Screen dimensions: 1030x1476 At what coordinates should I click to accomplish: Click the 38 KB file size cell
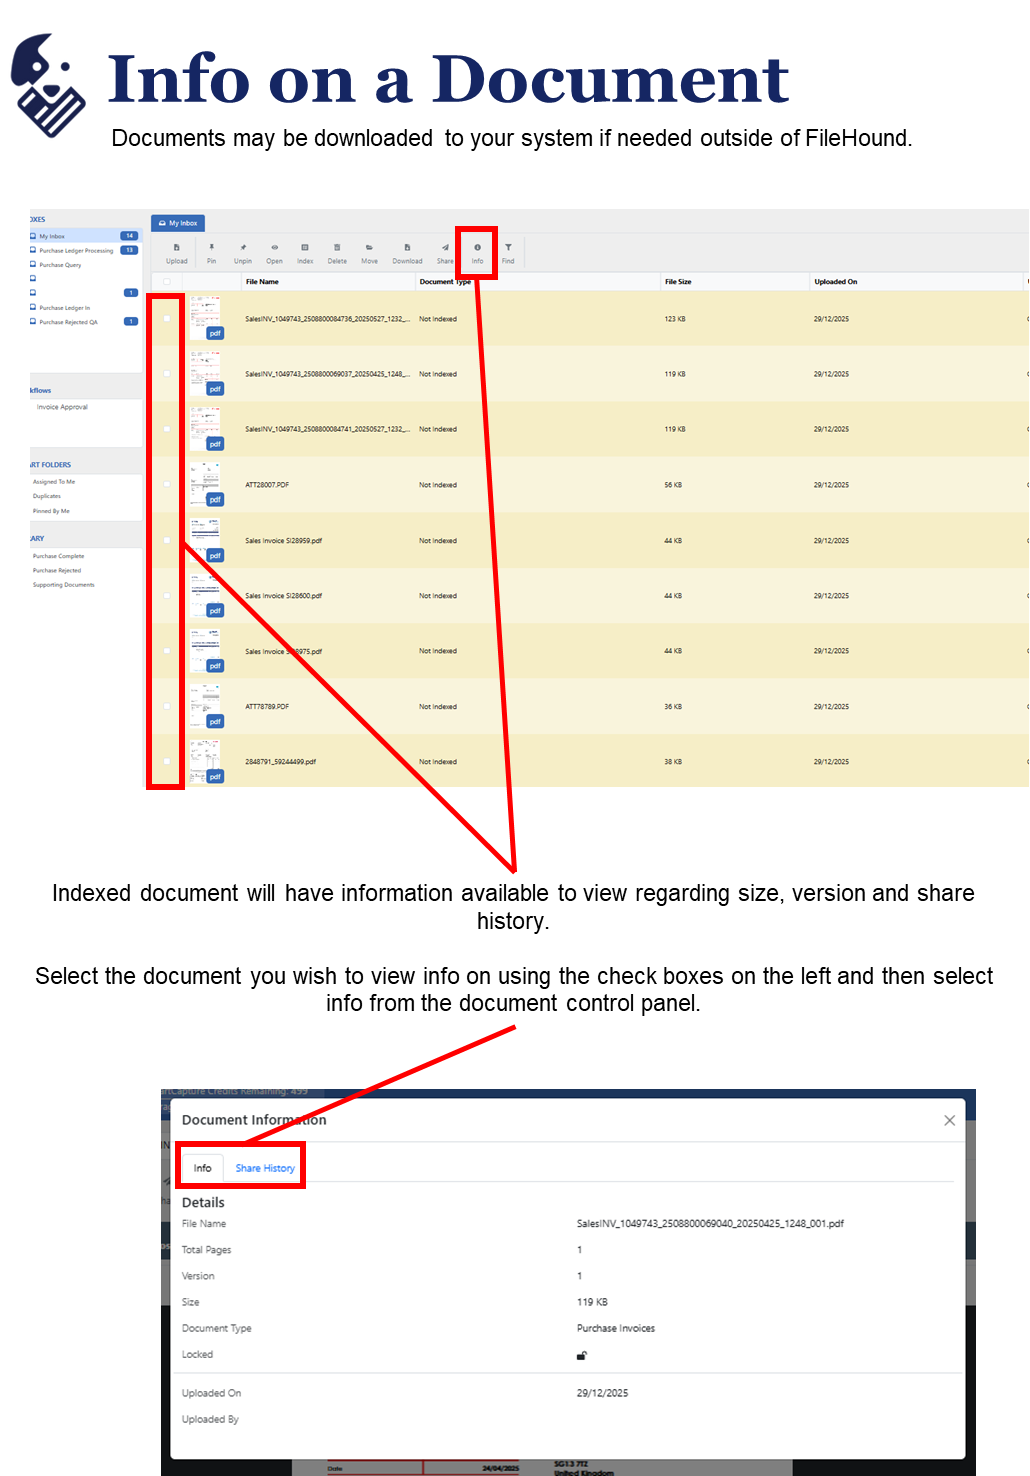pos(673,762)
